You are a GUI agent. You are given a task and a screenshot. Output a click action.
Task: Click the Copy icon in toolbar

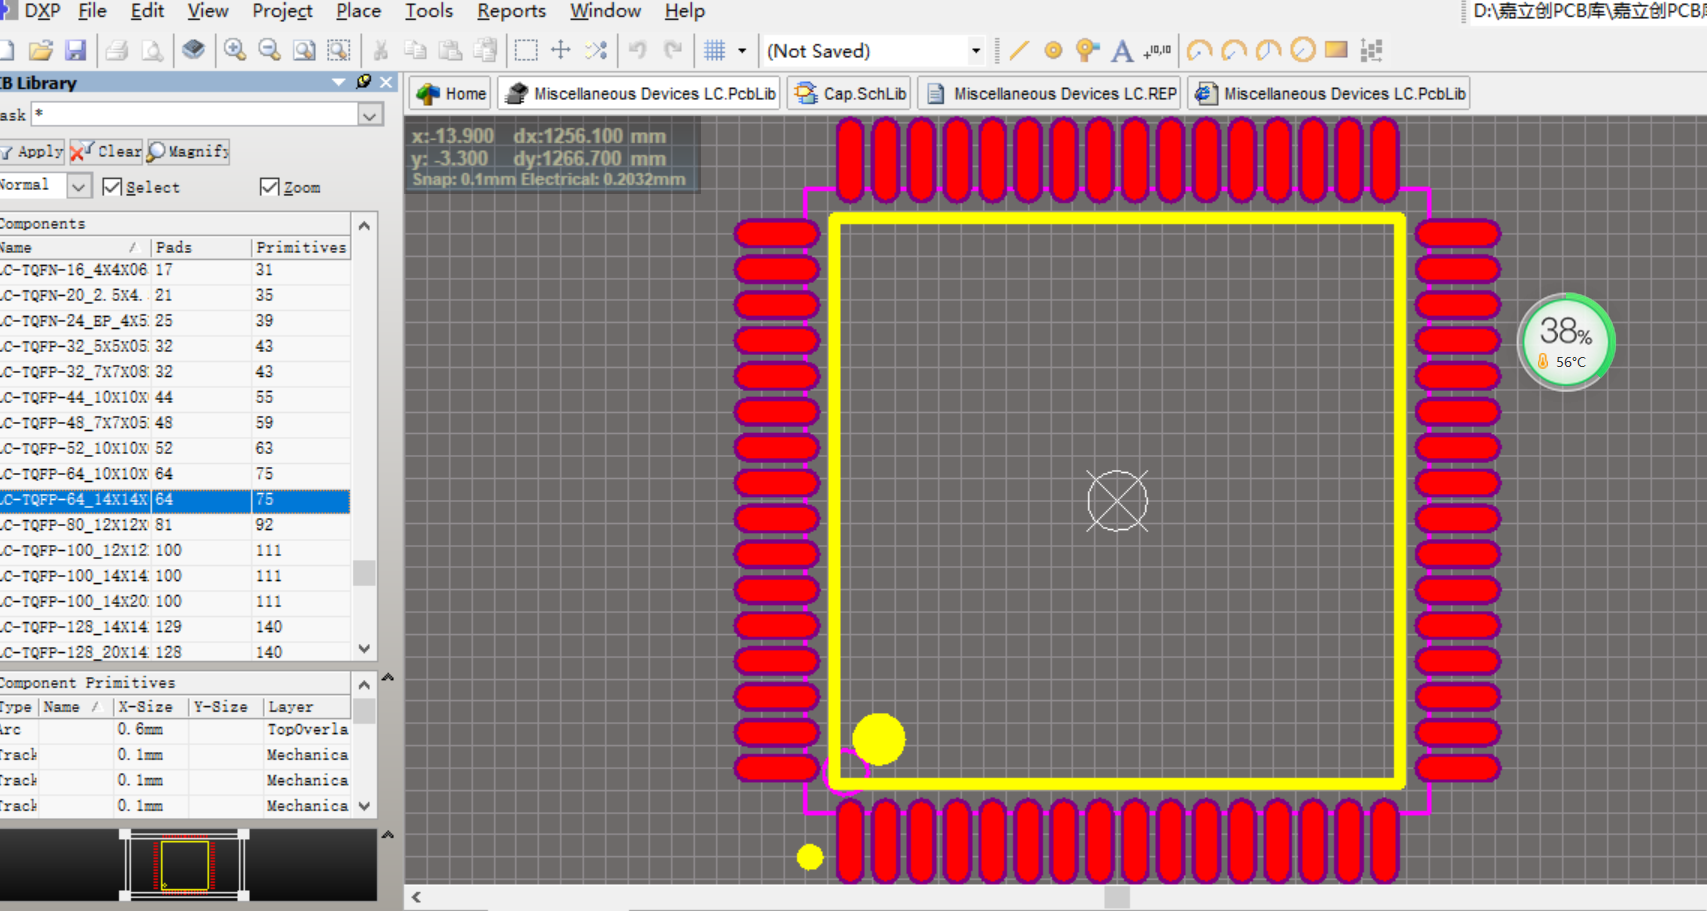415,50
